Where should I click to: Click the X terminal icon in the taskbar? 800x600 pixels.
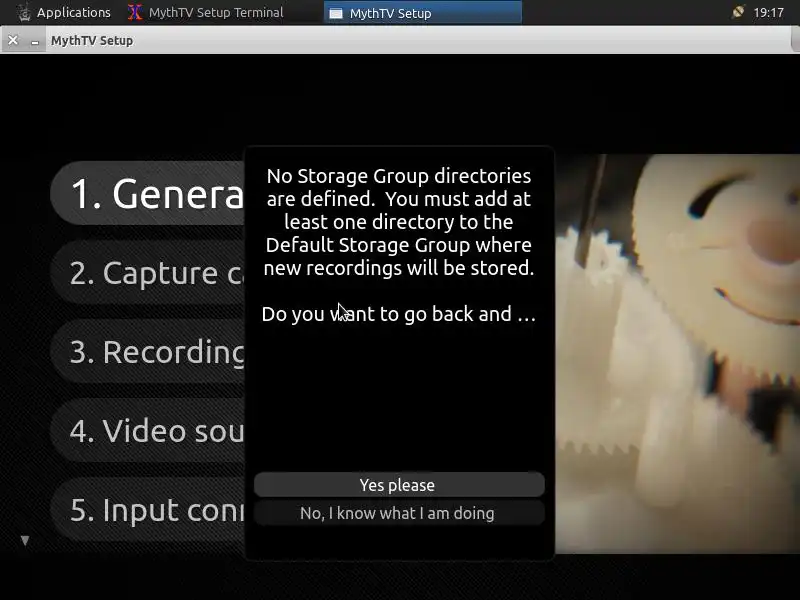[135, 12]
